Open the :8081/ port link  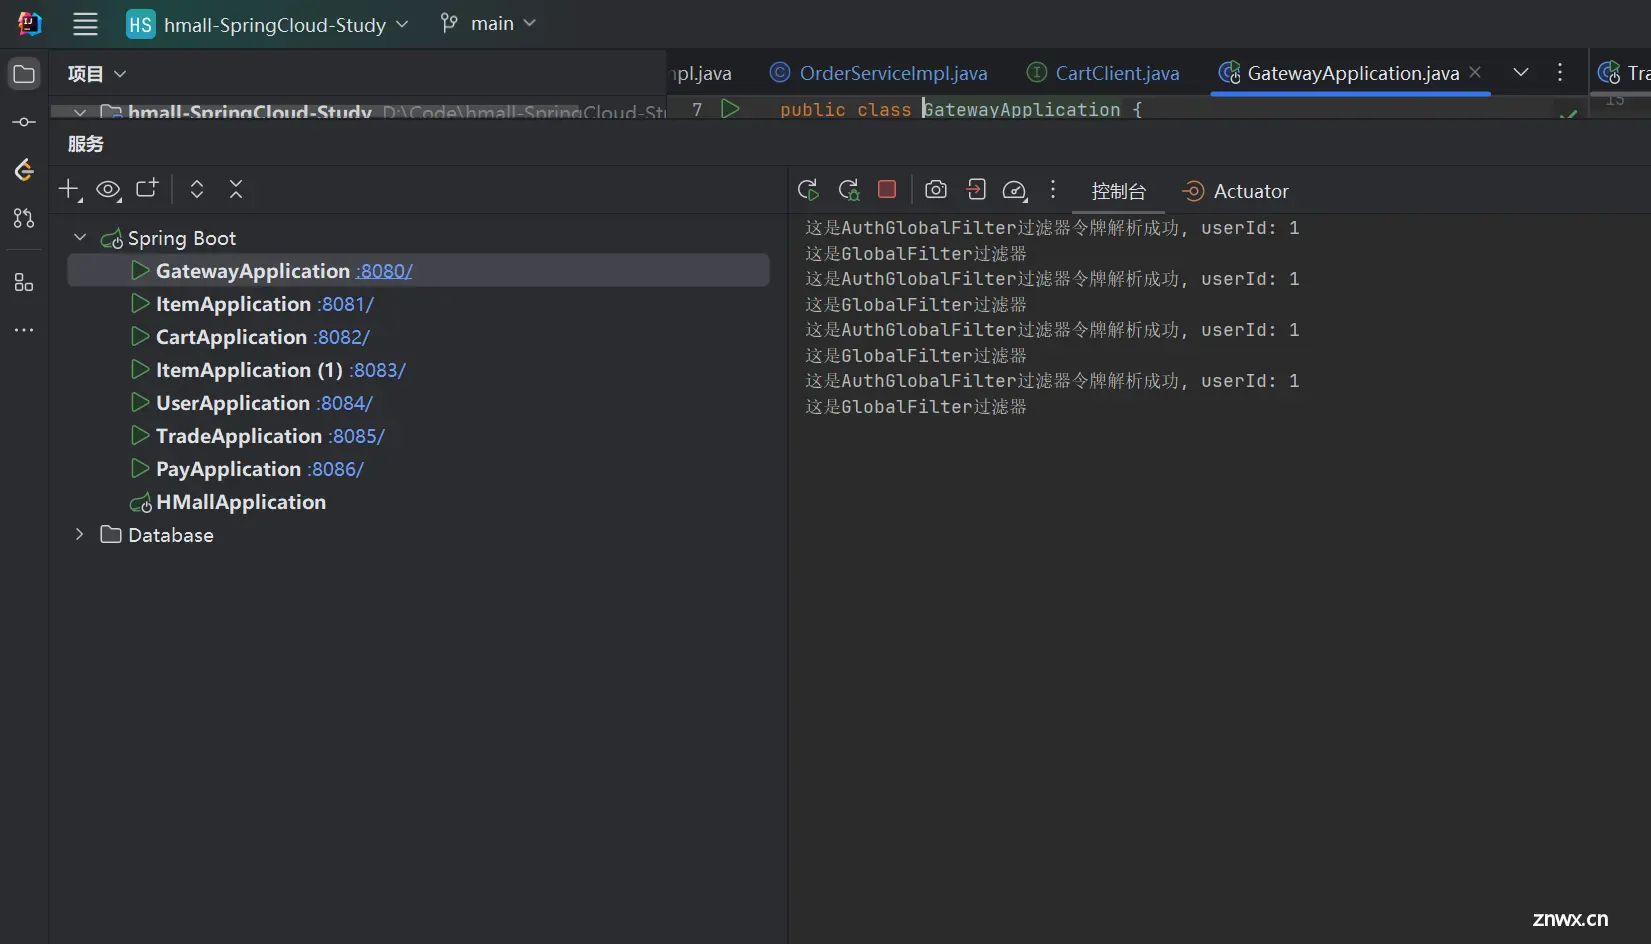pyautogui.click(x=346, y=304)
